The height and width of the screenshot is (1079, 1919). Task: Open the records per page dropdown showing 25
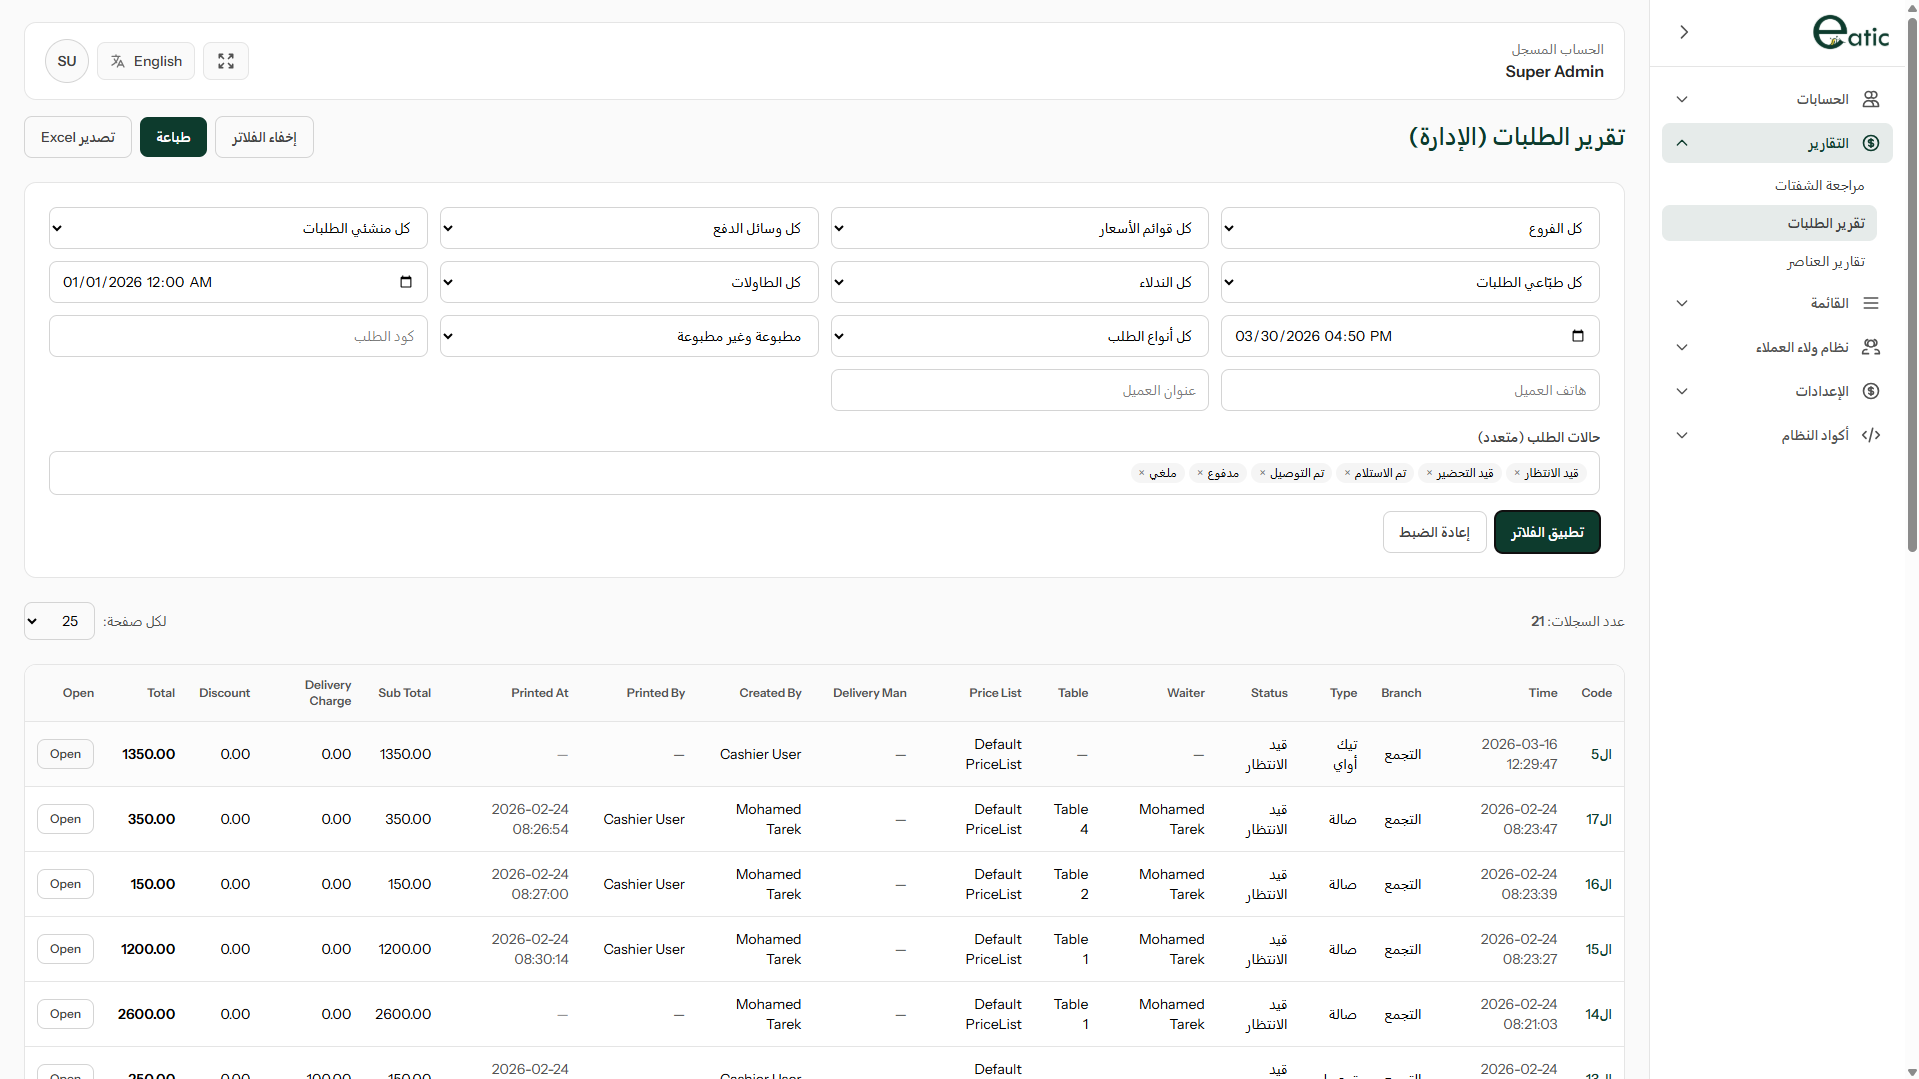57,621
